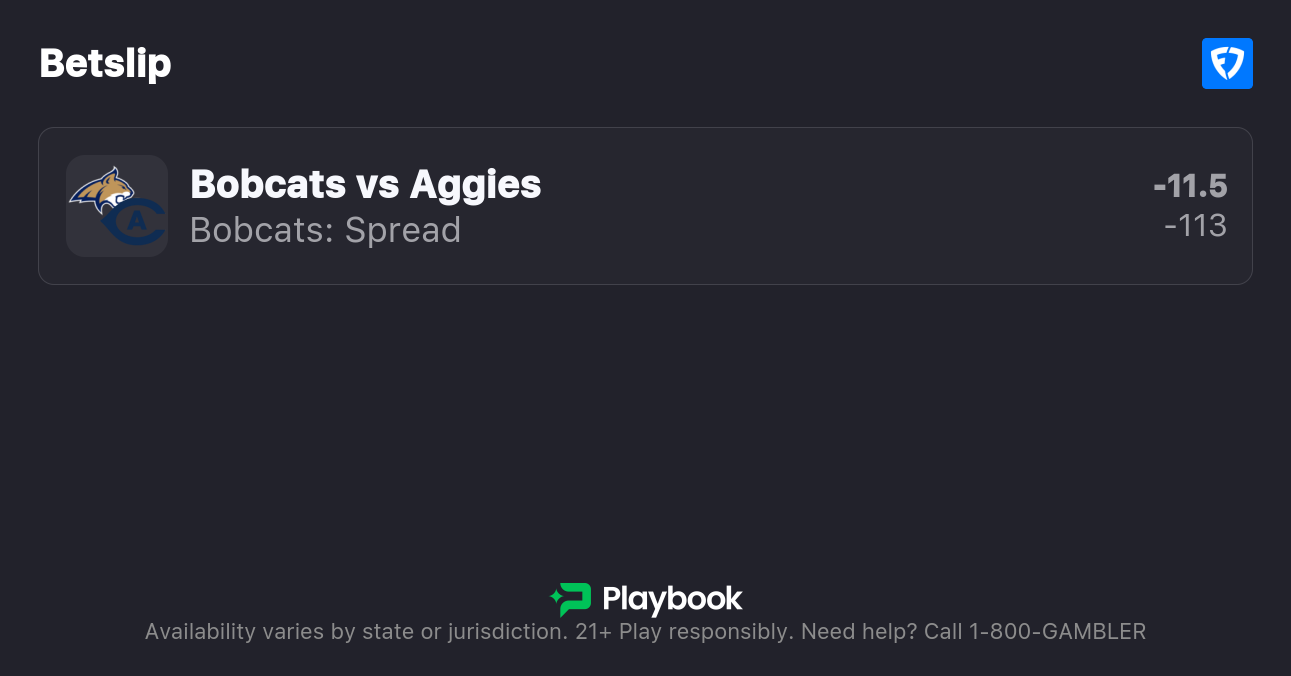Click the Playbook wordmark
Viewport: 1291px width, 676px height.
(672, 599)
